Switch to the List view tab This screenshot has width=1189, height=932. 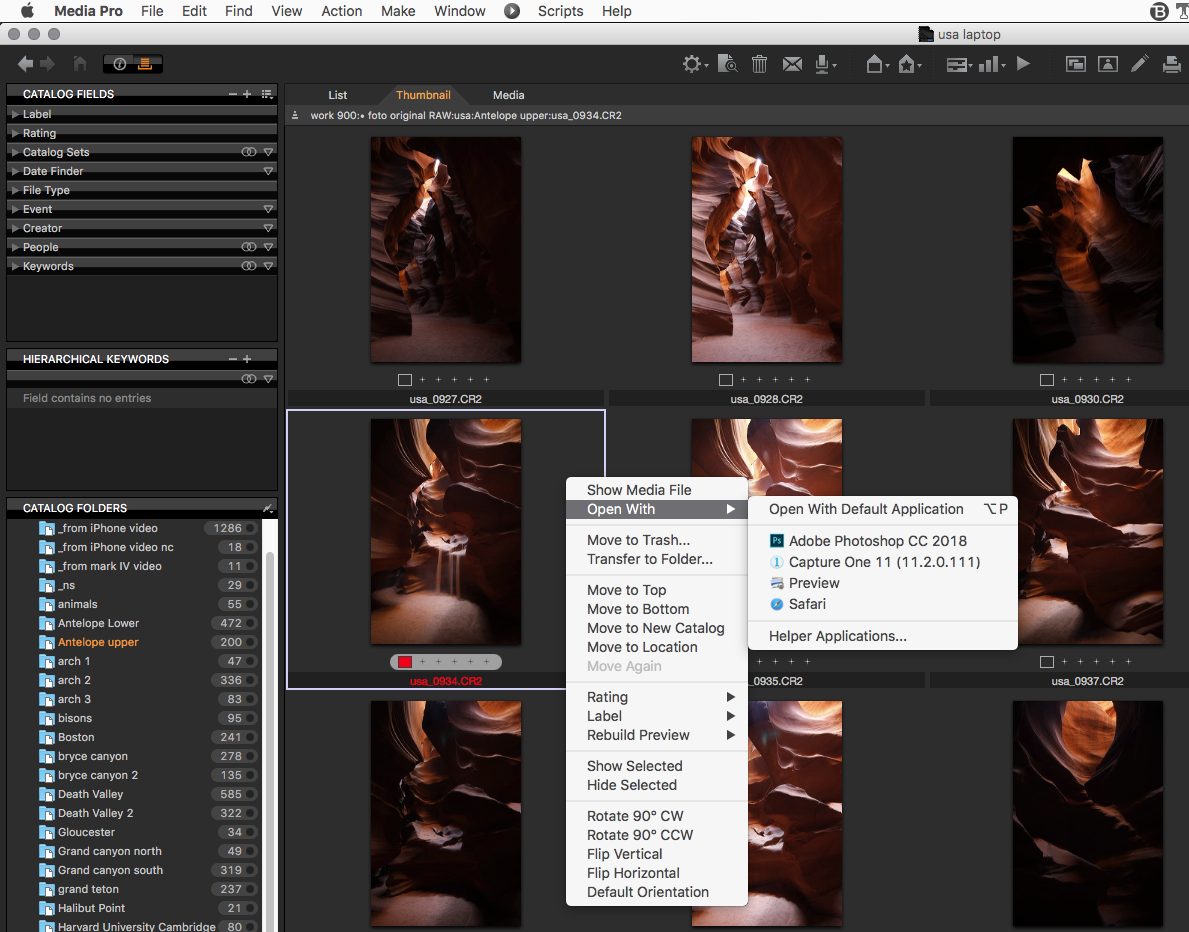pyautogui.click(x=337, y=95)
